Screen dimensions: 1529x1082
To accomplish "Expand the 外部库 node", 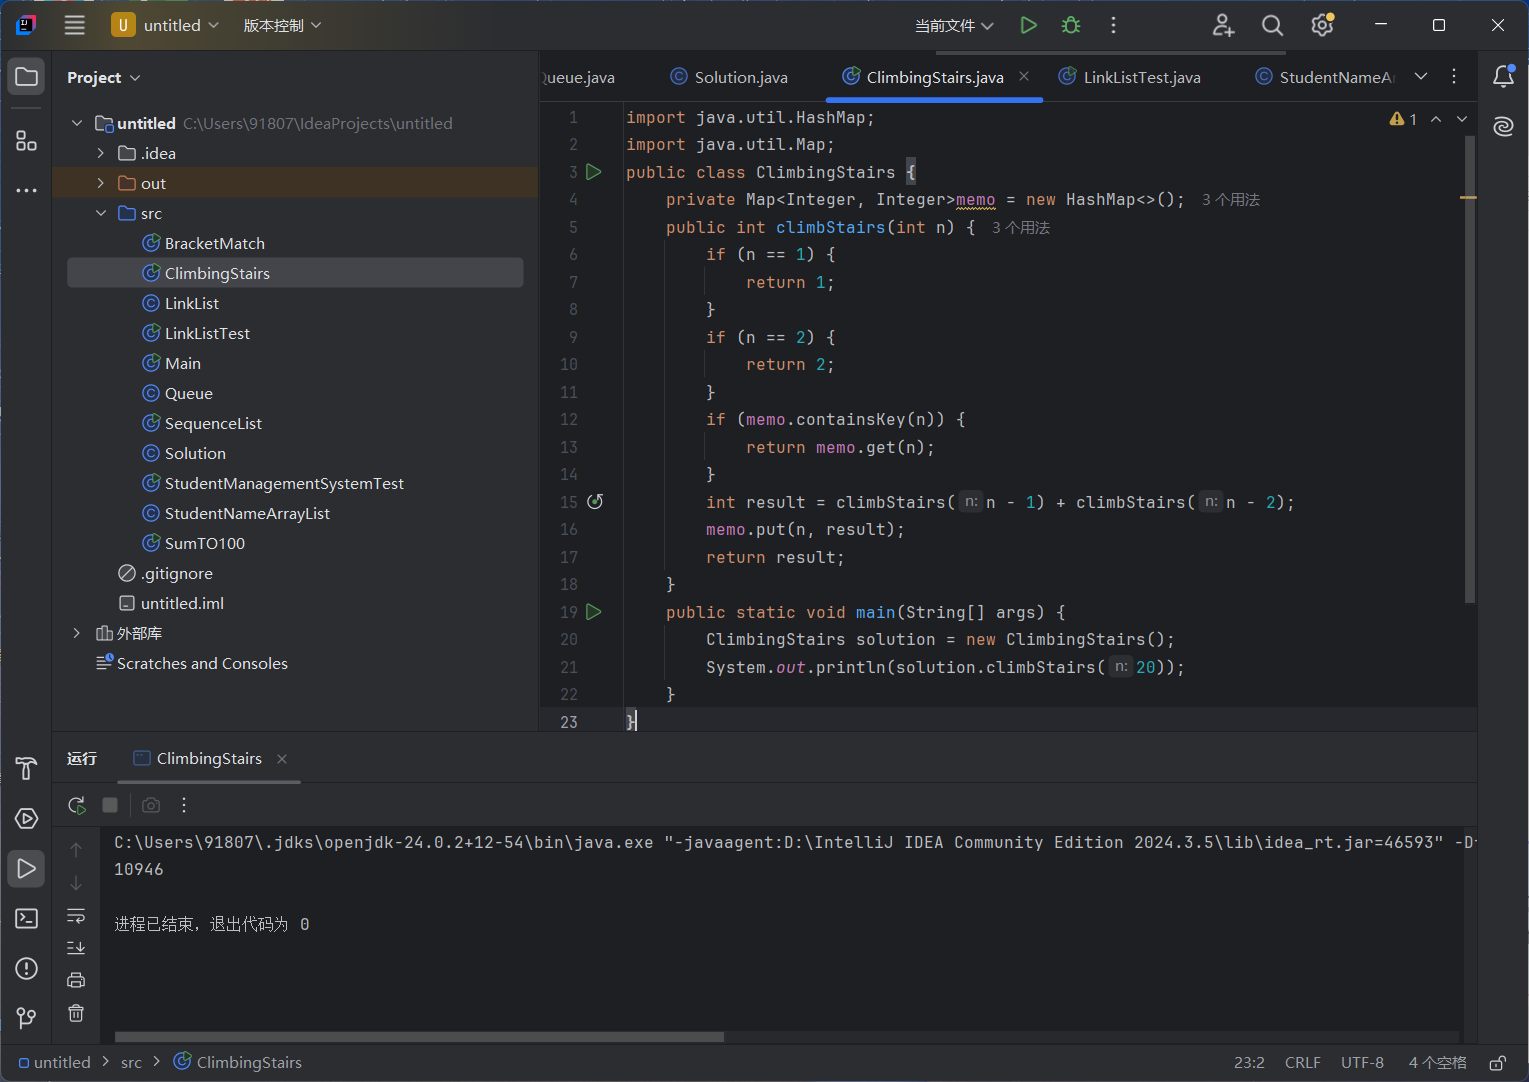I will coord(77,633).
